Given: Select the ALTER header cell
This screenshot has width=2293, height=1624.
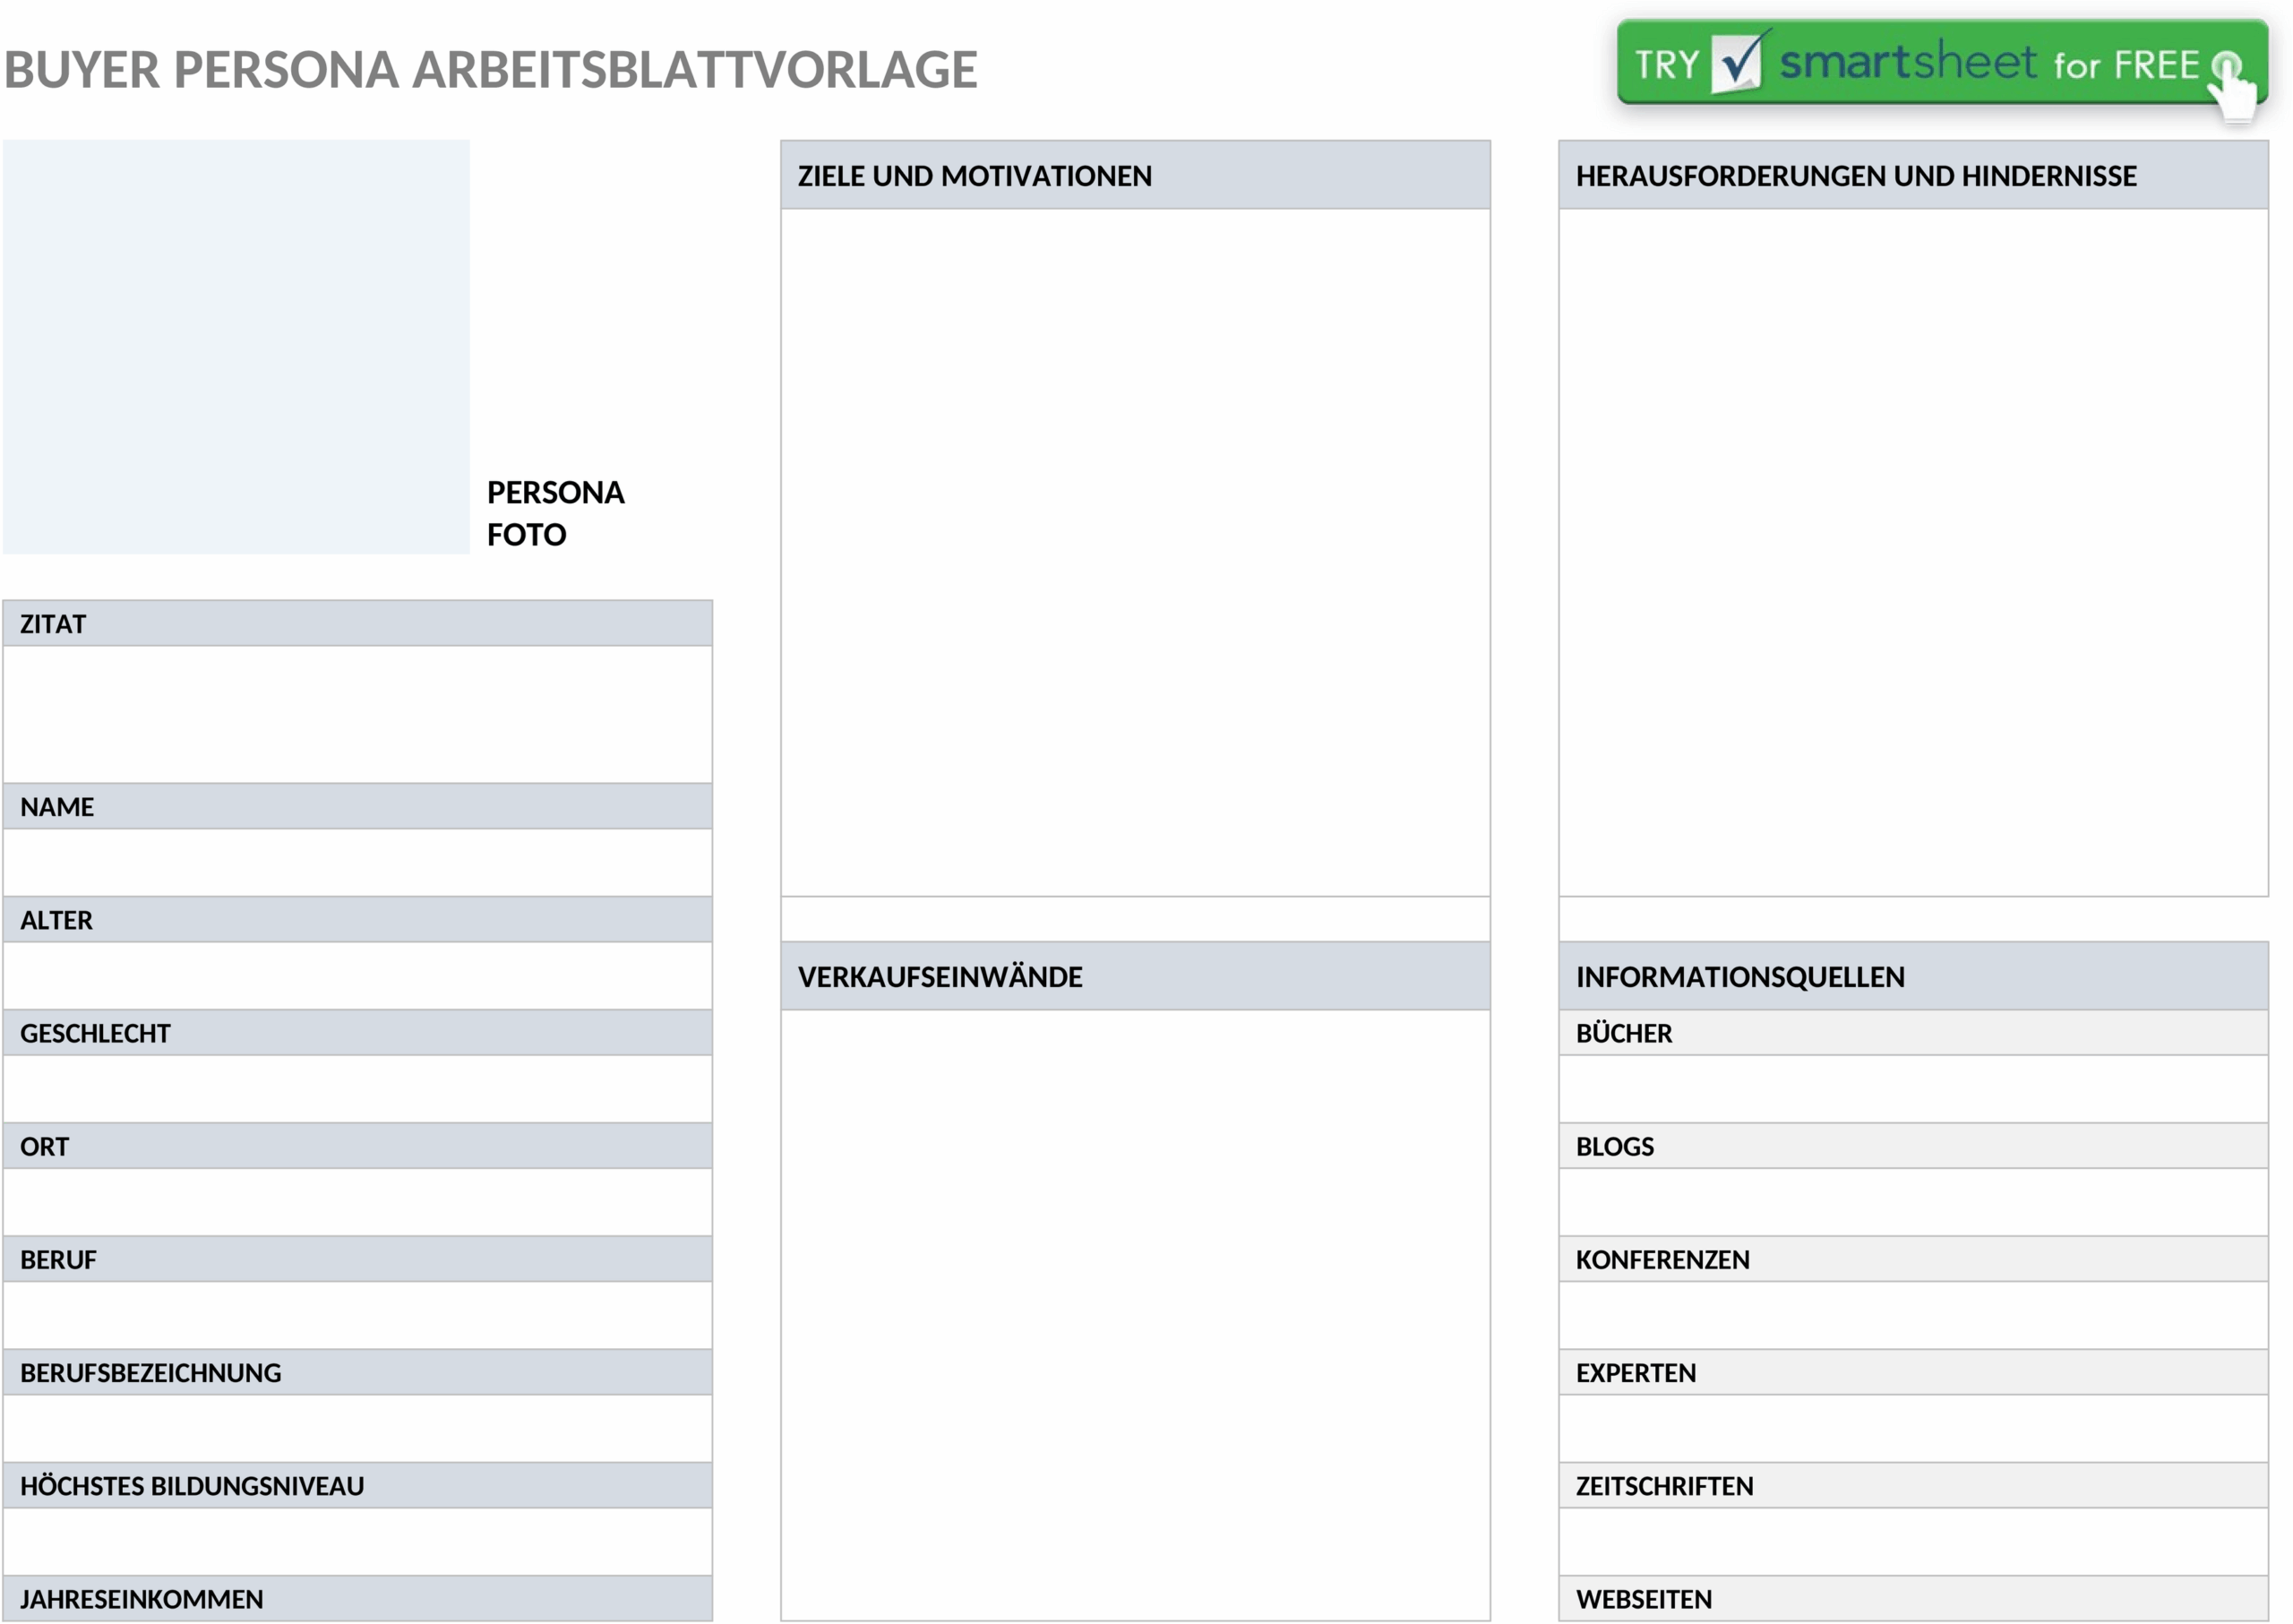Looking at the screenshot, I should pyautogui.click(x=358, y=919).
